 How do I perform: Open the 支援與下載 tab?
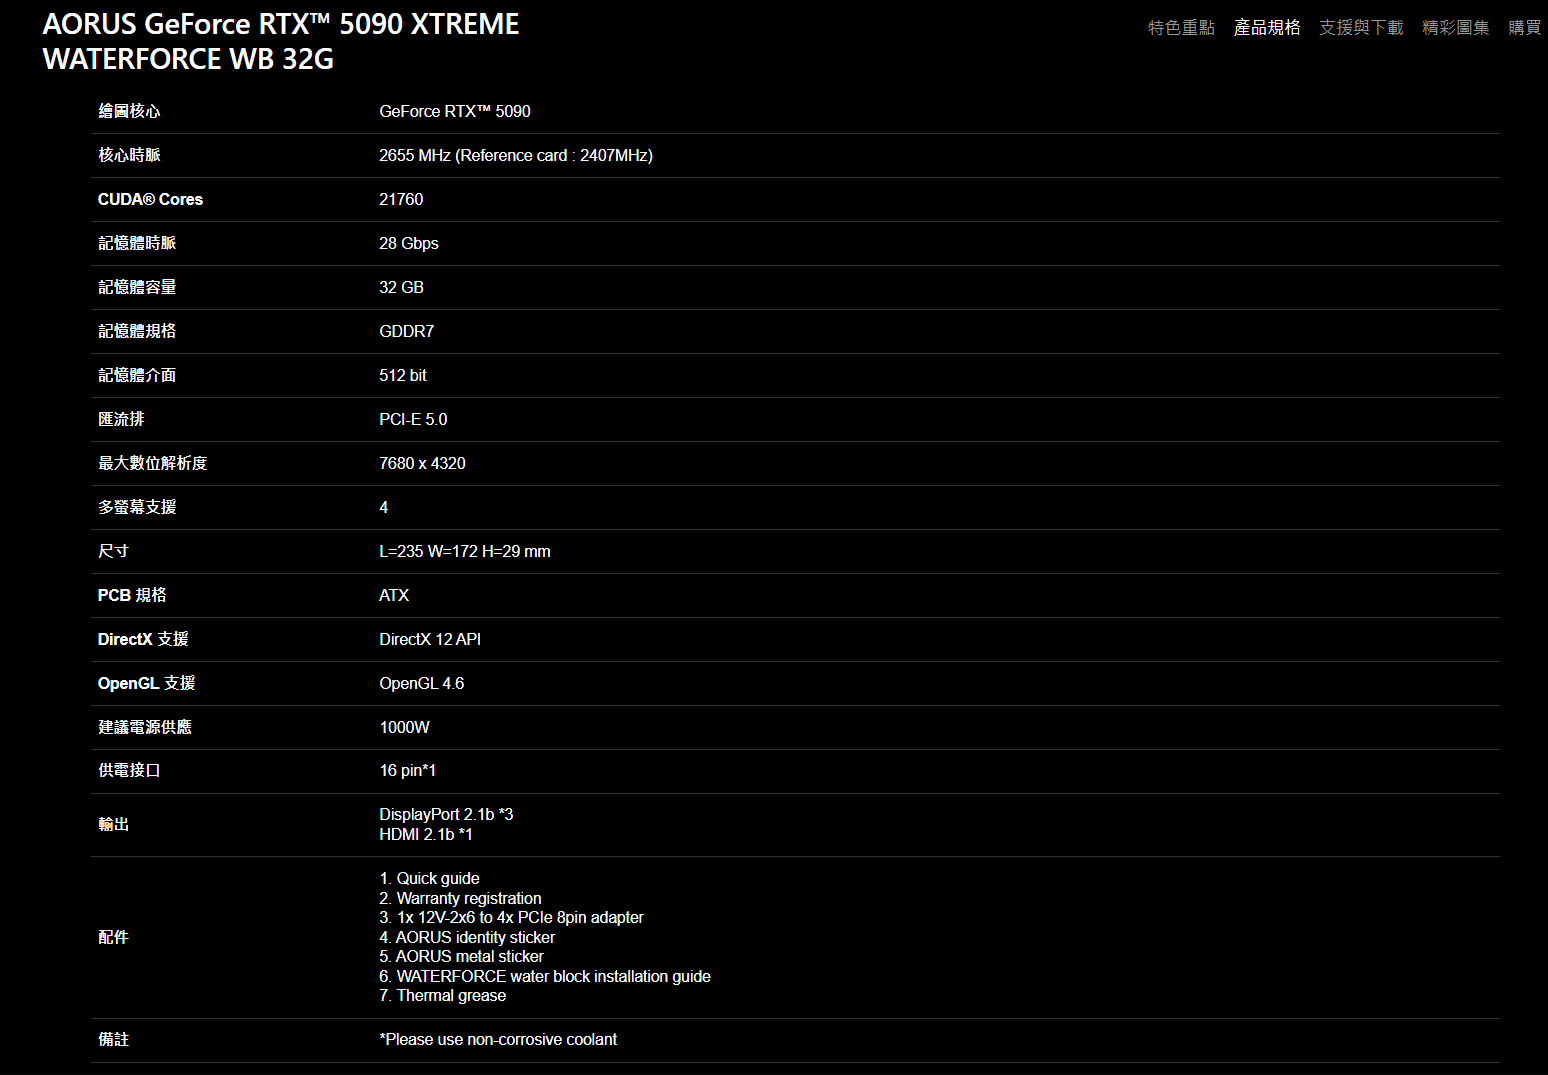click(x=1361, y=28)
